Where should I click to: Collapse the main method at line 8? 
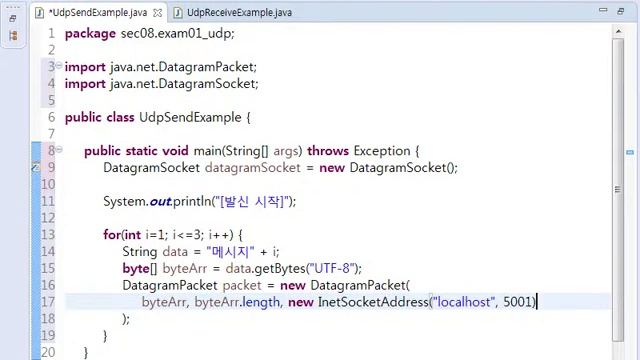(x=59, y=149)
